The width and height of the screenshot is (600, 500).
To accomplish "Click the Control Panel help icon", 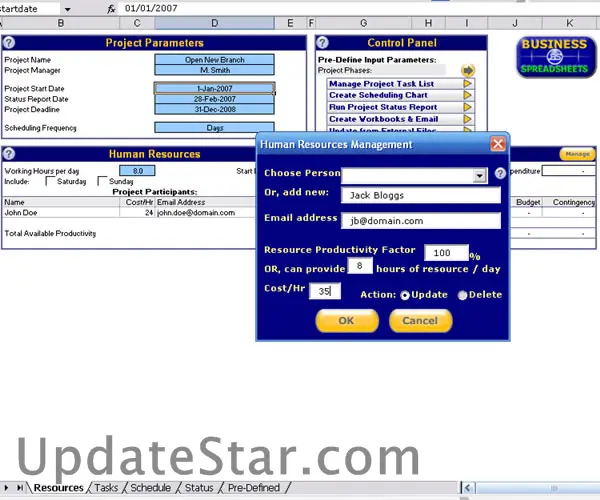I will (323, 42).
